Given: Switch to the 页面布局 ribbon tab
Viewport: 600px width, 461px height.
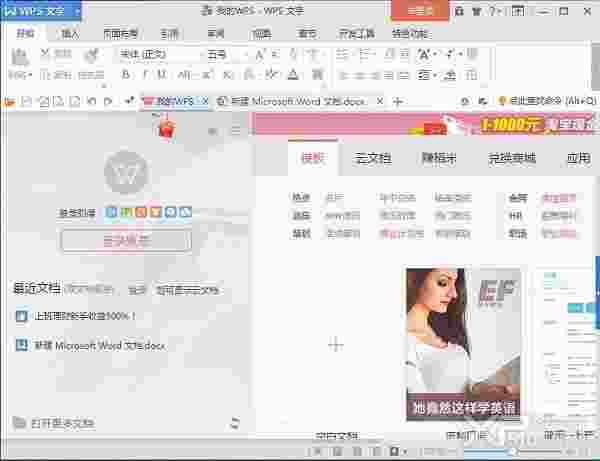Looking at the screenshot, I should [121, 34].
